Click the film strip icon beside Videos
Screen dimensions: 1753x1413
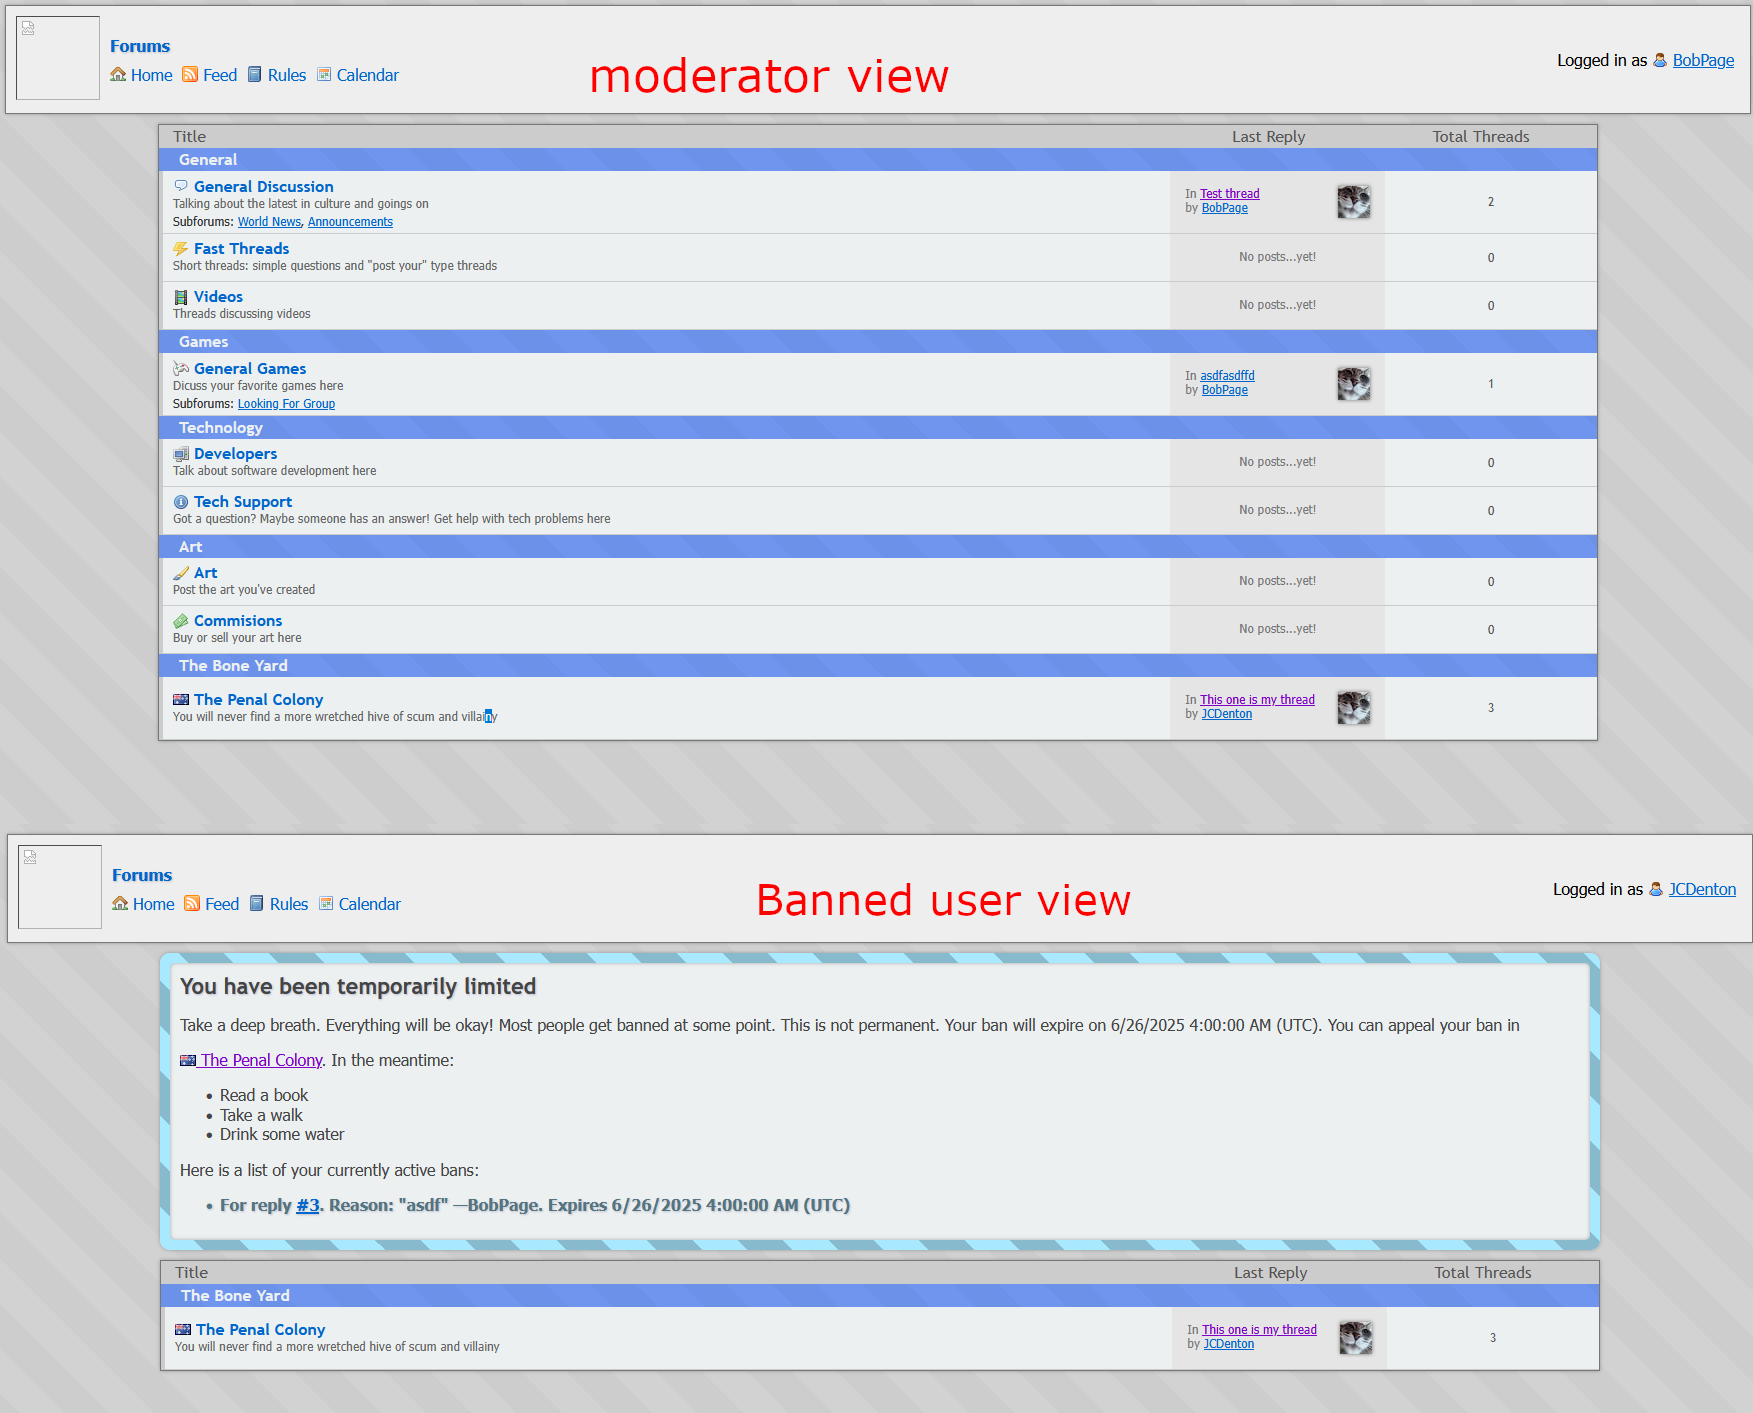coord(181,297)
